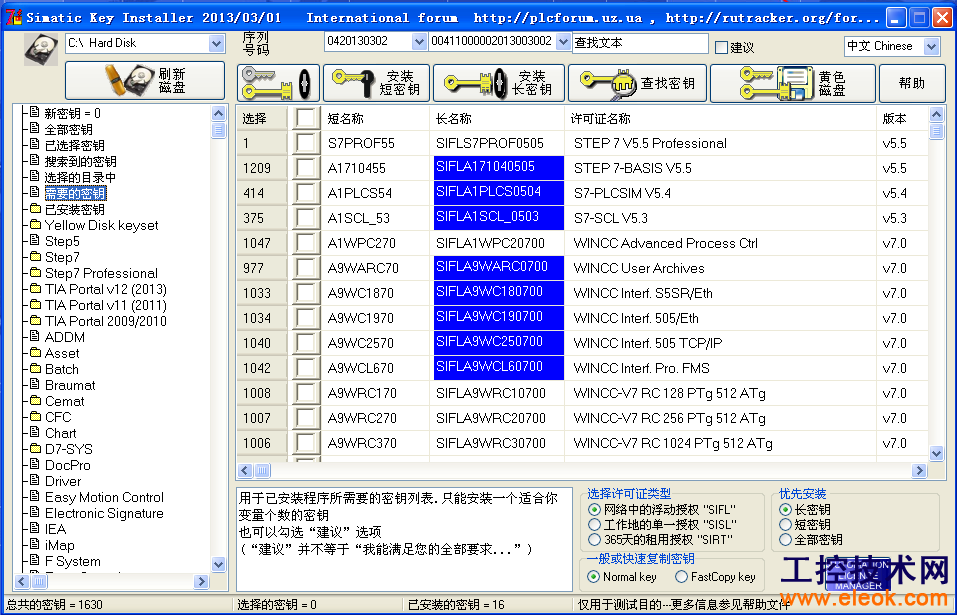Click document icon beside Chart
Viewport: 957px width, 615px height.
35,432
